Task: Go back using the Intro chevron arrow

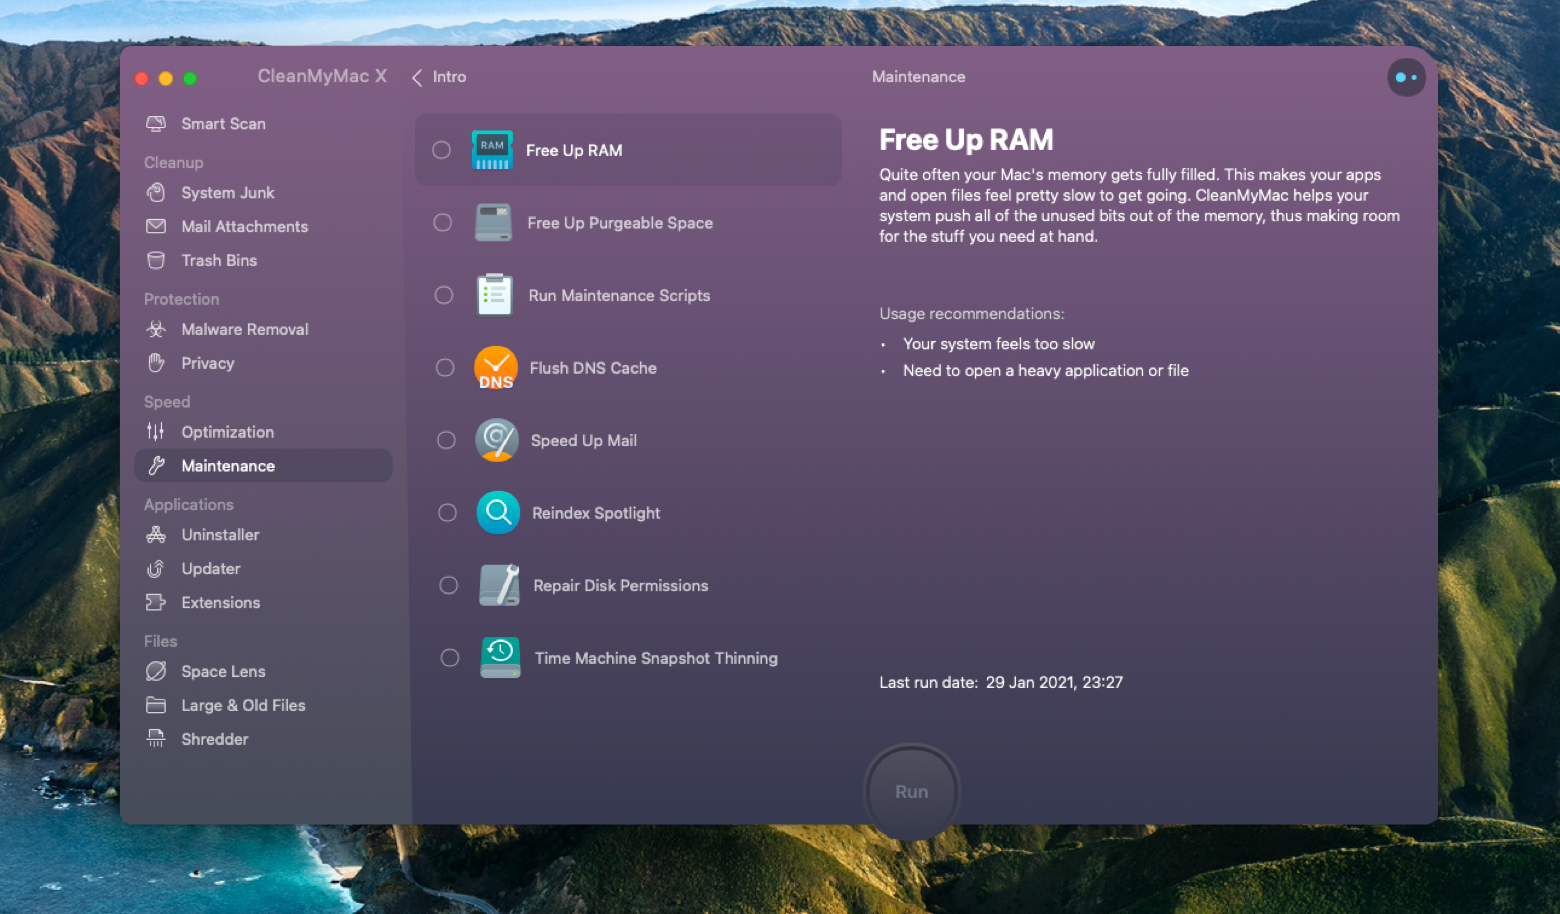Action: 417,77
